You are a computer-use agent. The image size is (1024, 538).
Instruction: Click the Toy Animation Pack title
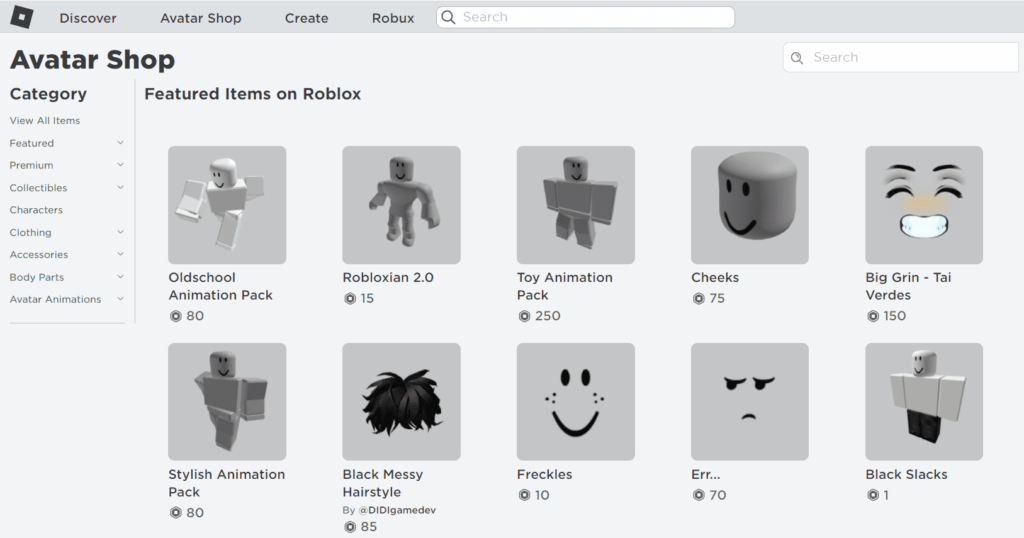tap(565, 286)
